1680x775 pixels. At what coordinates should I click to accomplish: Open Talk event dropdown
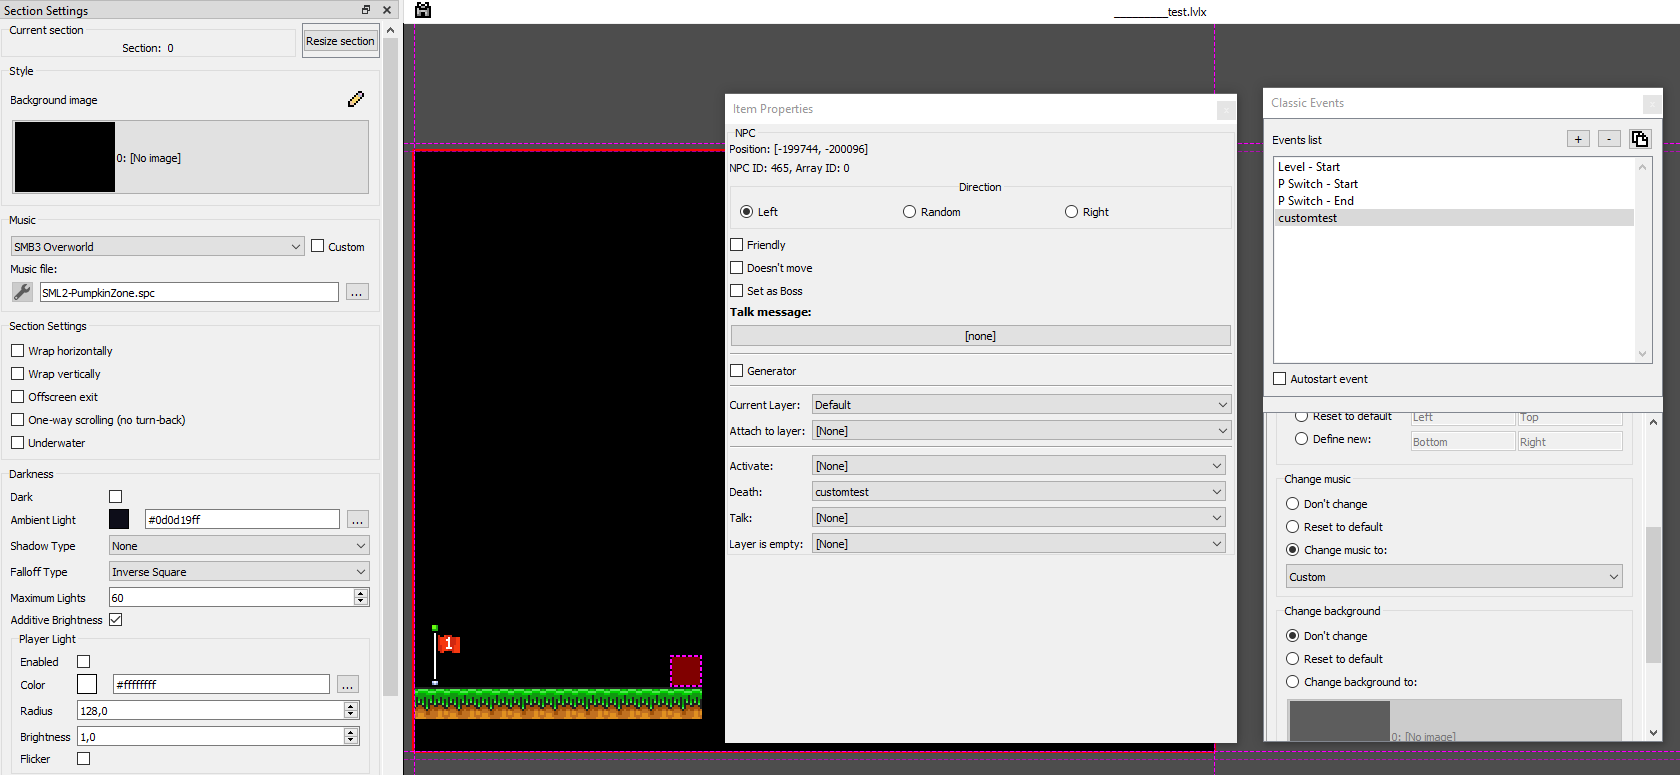[x=1019, y=517]
